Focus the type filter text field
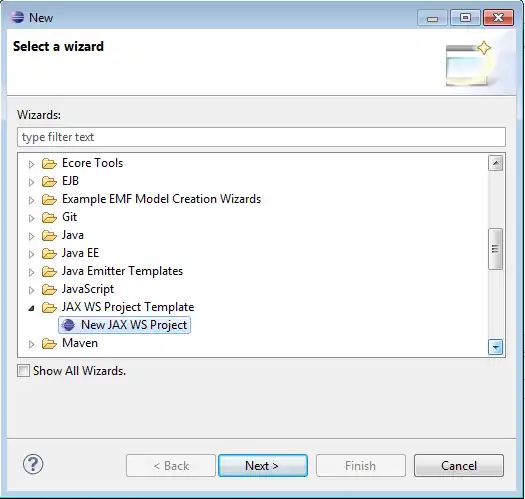 [x=261, y=137]
